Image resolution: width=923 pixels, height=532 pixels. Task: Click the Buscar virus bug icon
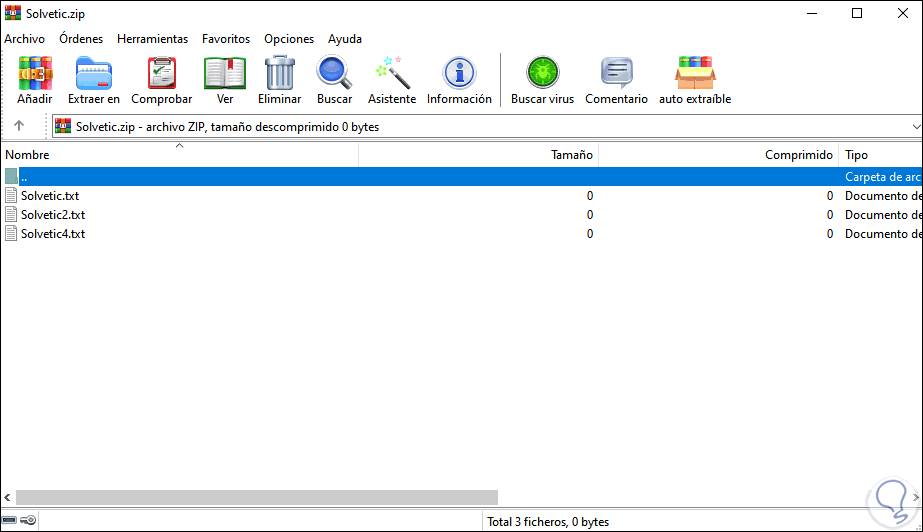coord(542,73)
